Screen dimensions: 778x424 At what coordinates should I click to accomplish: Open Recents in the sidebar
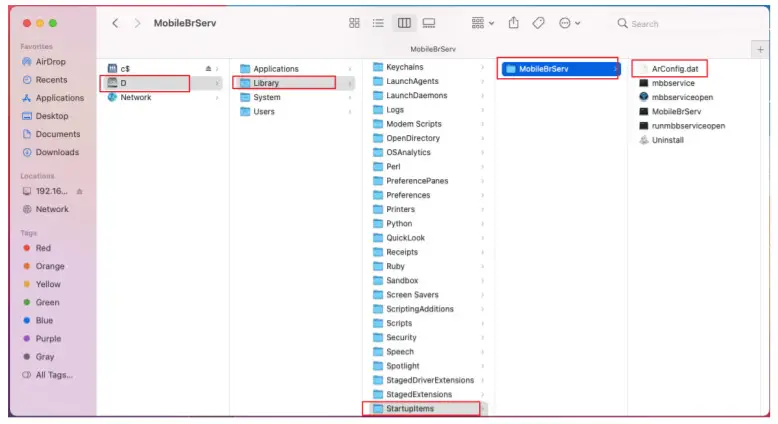point(51,79)
